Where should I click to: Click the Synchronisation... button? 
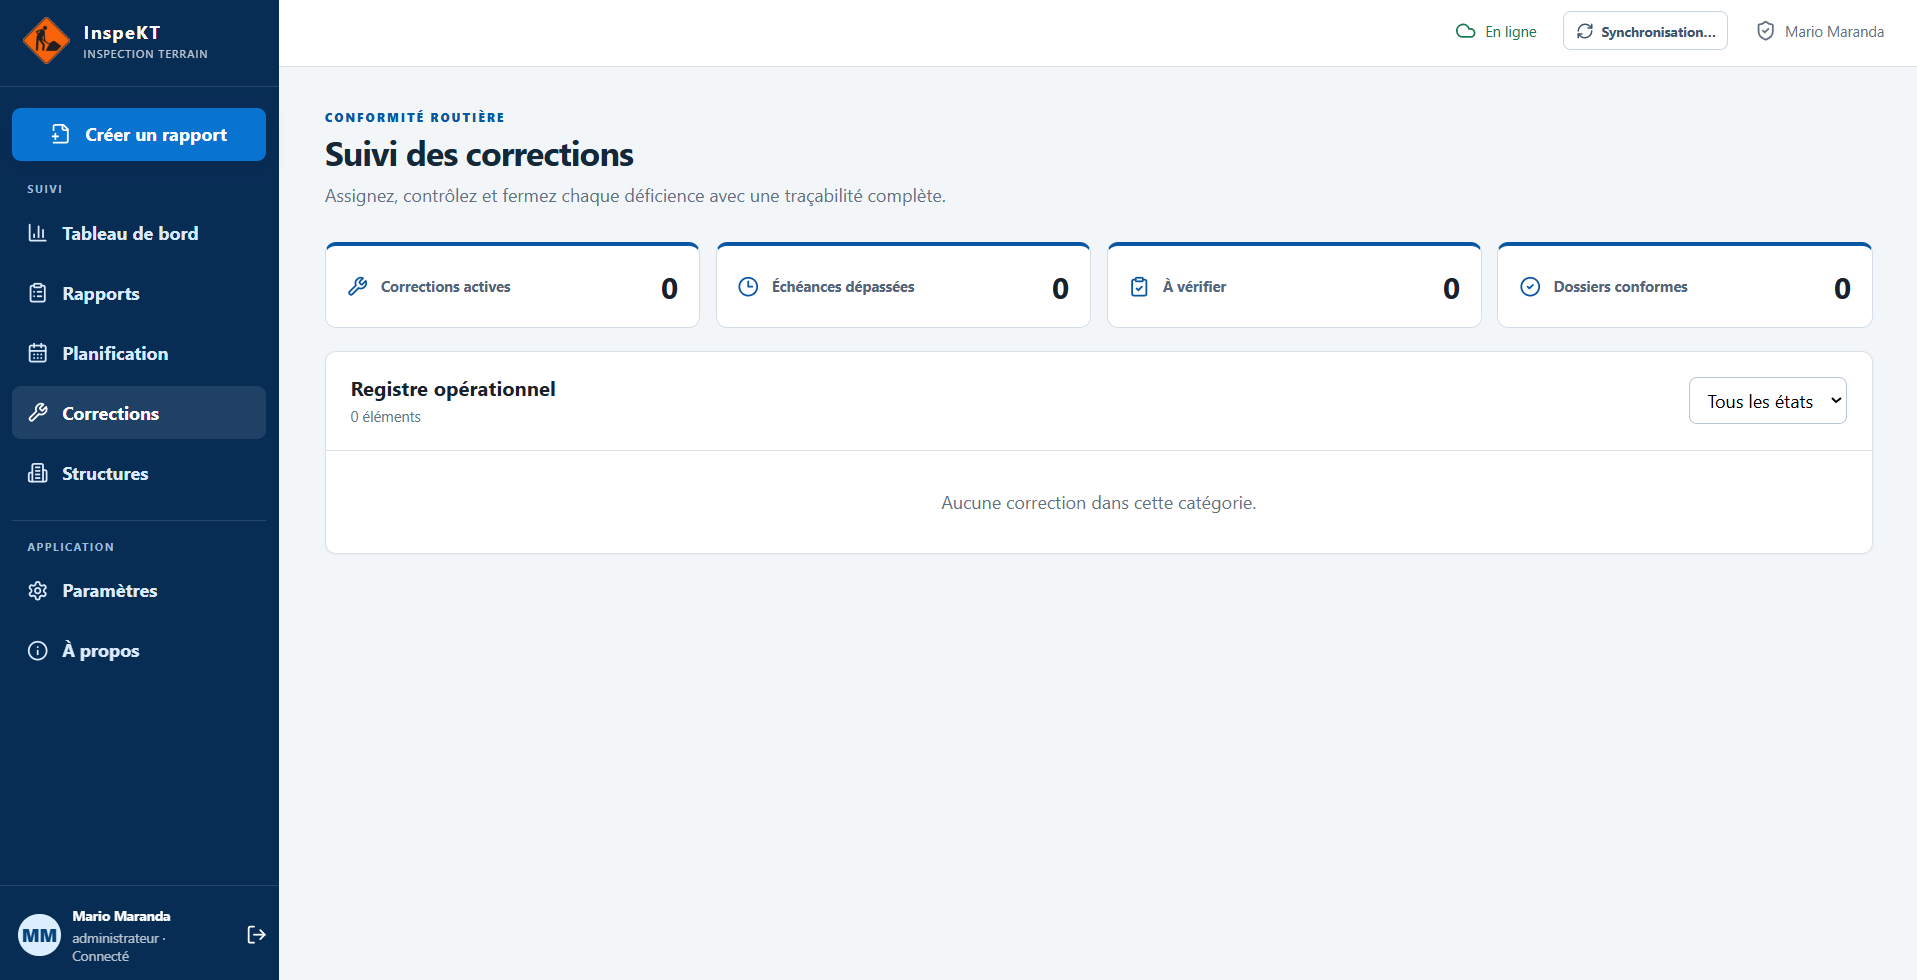tap(1645, 31)
